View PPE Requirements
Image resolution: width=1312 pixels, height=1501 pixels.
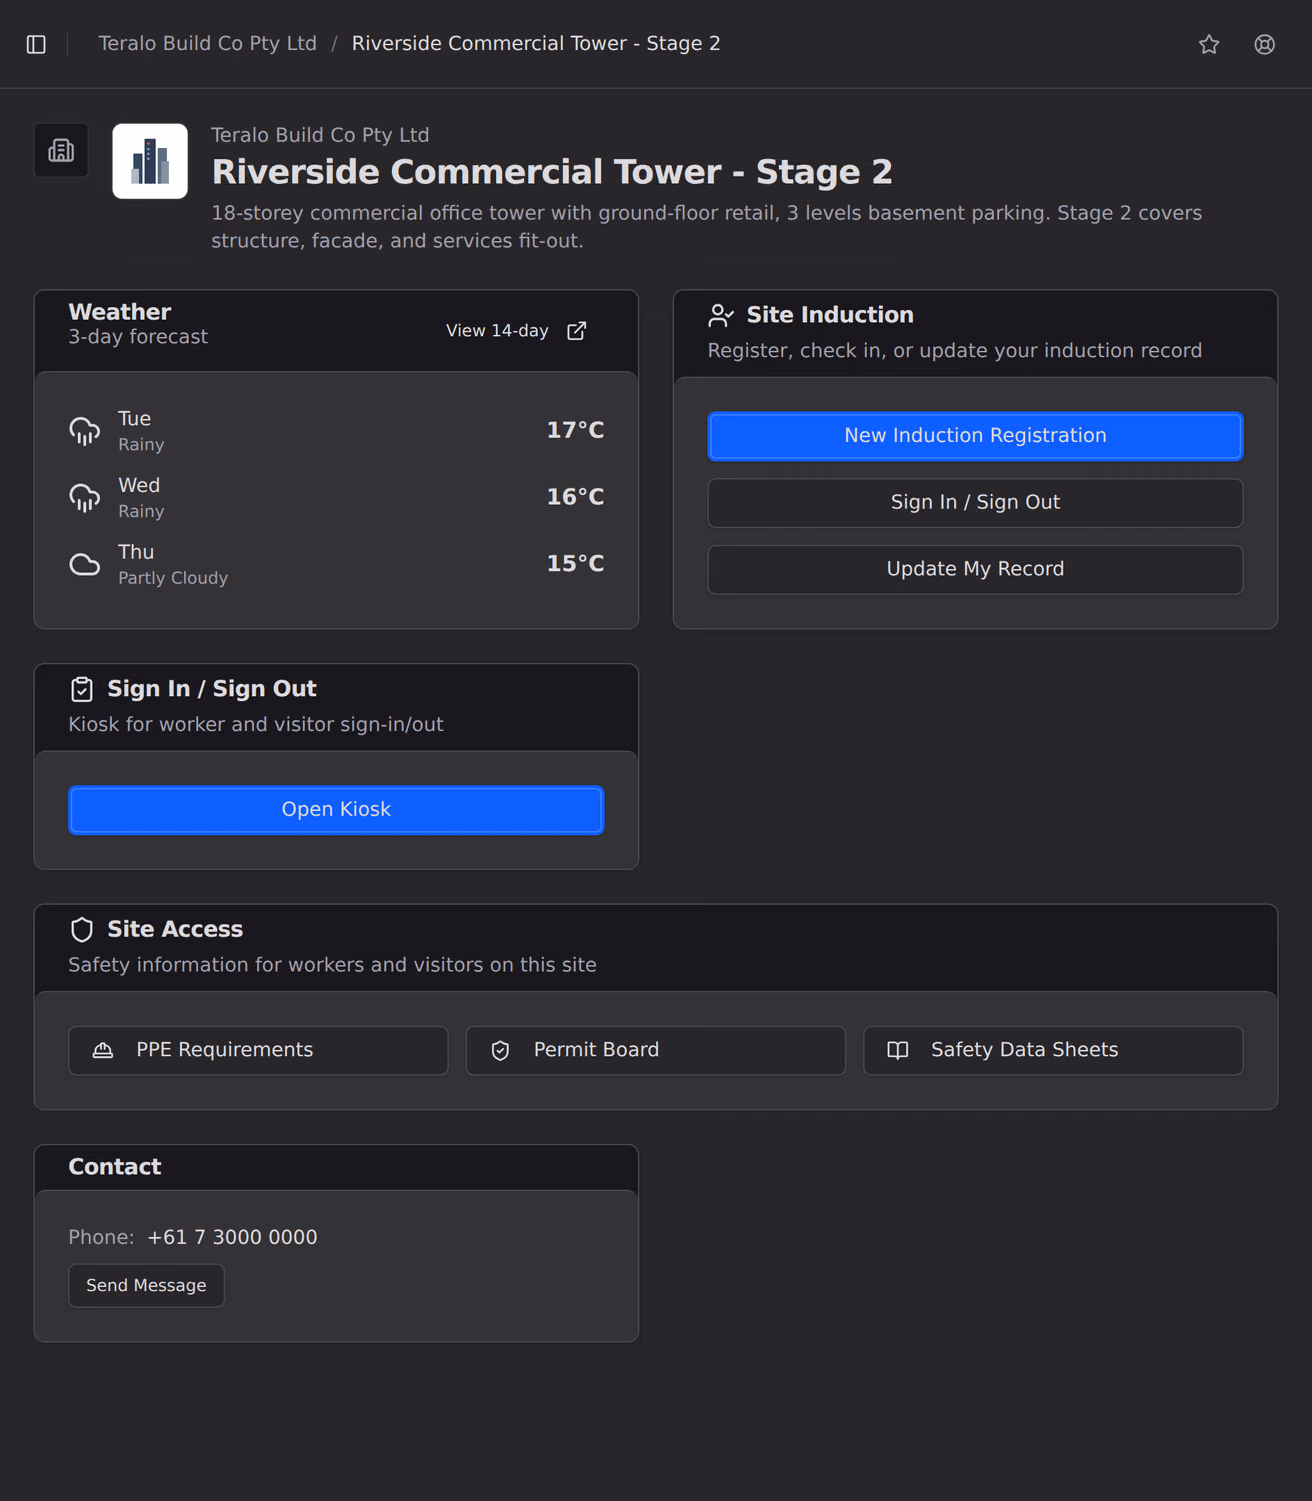[258, 1050]
